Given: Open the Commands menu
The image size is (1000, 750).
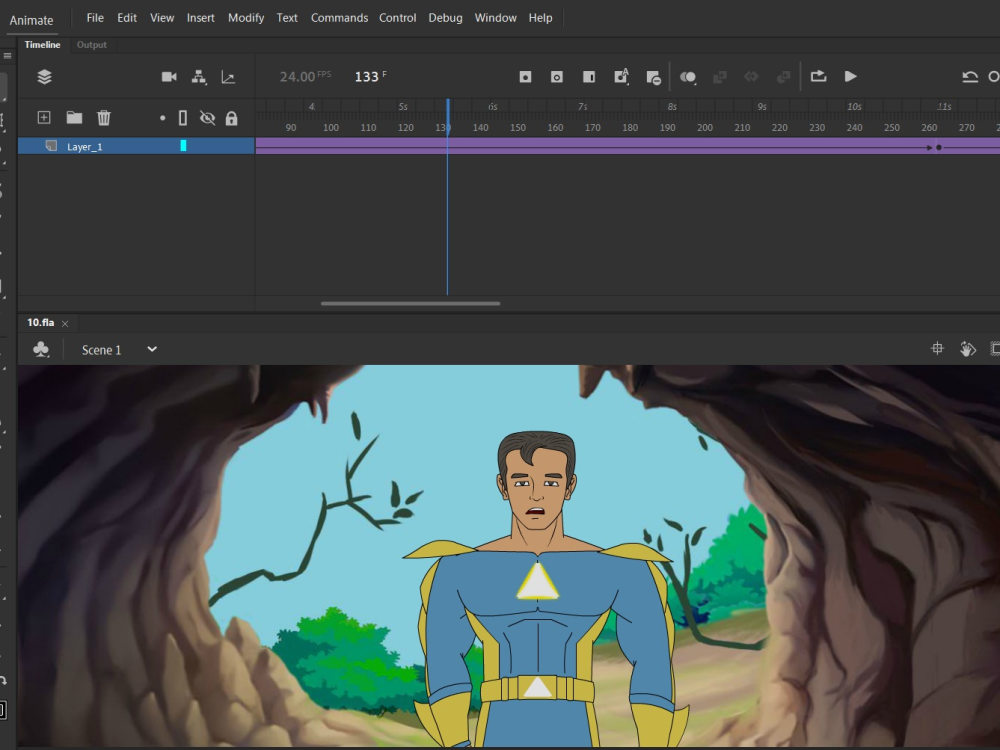Looking at the screenshot, I should click(339, 18).
